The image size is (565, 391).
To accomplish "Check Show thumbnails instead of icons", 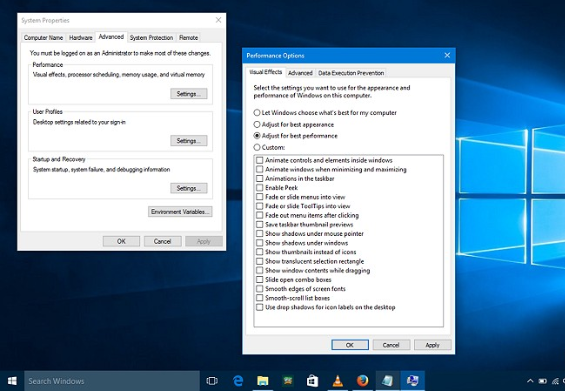I will click(x=259, y=252).
